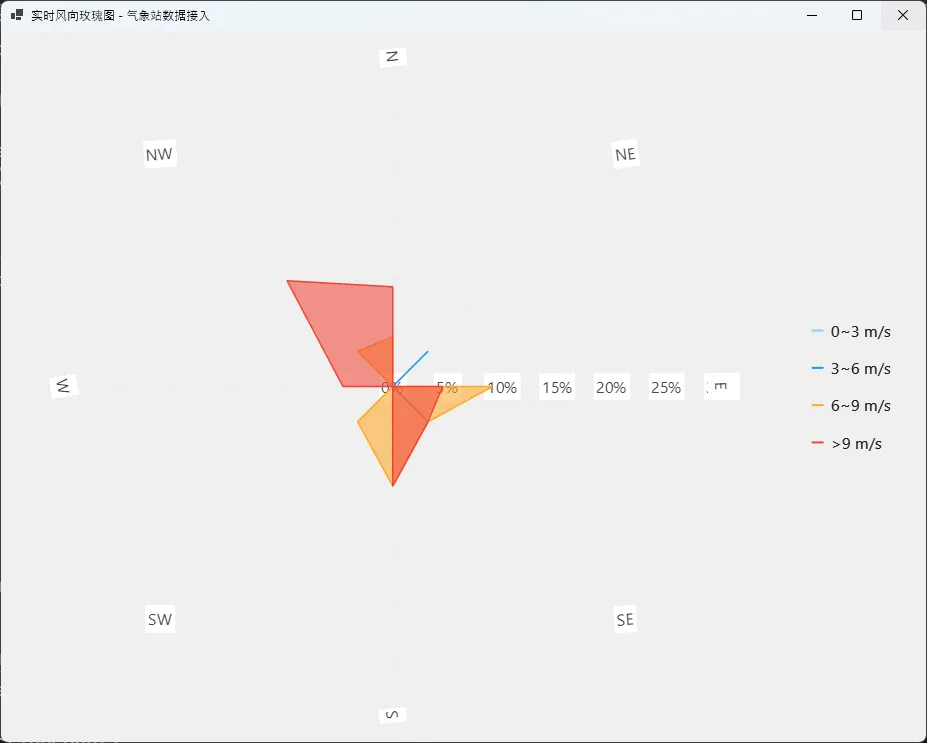927x743 pixels.
Task: Click the S direction label
Action: [x=393, y=715]
